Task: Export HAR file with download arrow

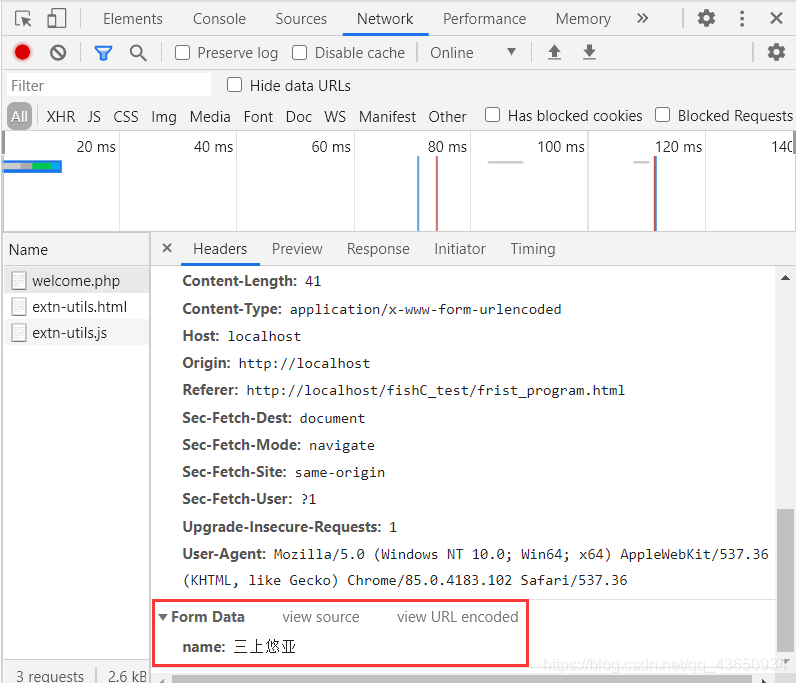Action: (589, 52)
